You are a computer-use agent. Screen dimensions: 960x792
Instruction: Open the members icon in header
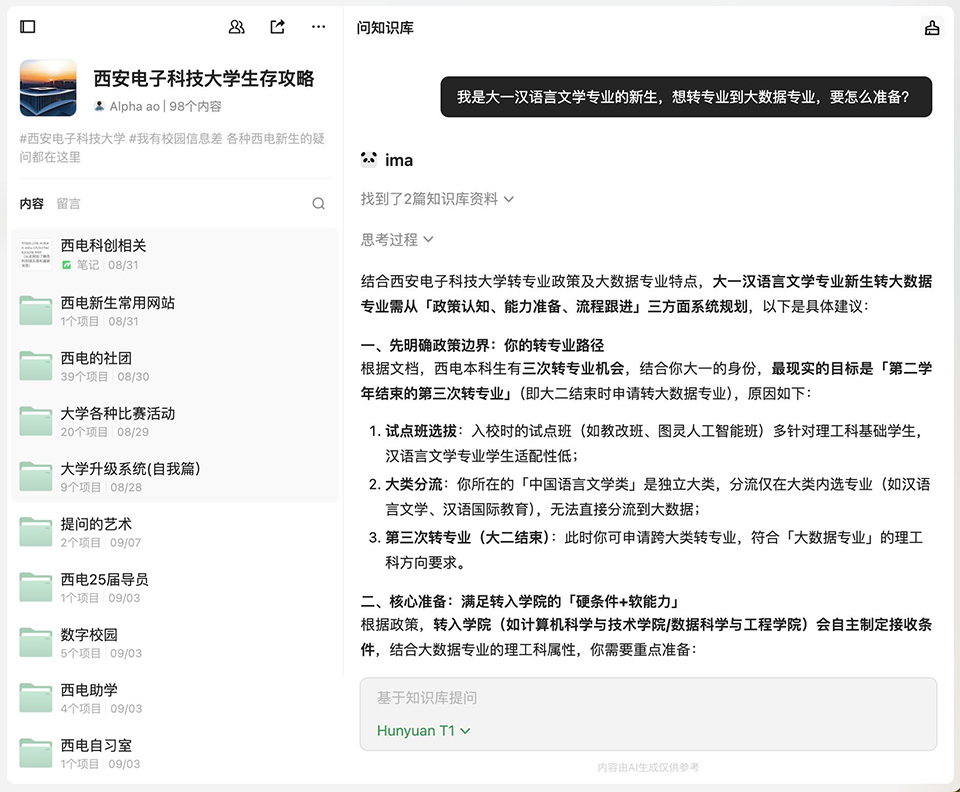coord(237,27)
